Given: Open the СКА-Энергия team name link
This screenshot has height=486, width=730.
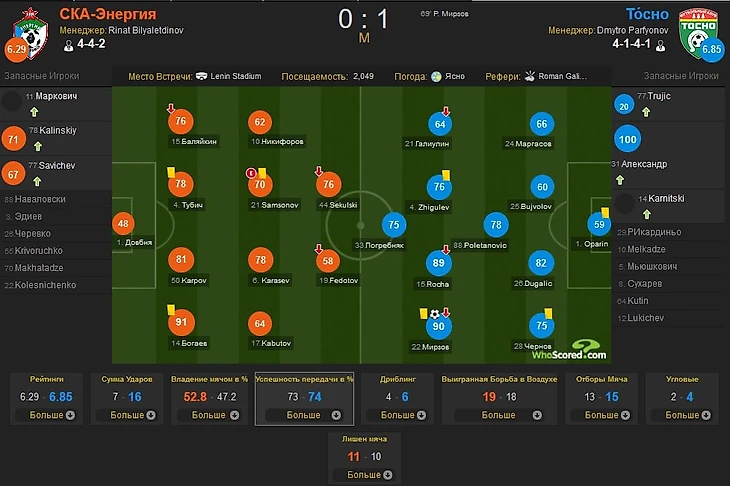Looking at the screenshot, I should pos(108,14).
